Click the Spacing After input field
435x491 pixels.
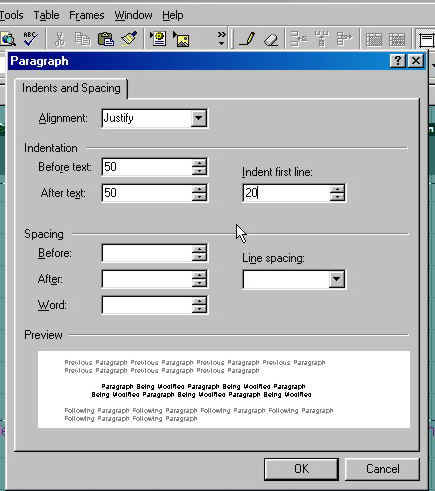(147, 279)
